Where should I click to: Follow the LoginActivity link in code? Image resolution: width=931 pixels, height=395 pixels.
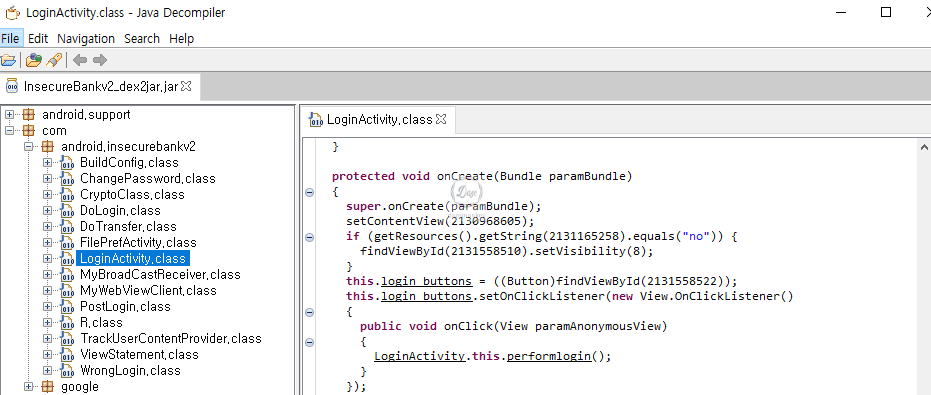420,356
